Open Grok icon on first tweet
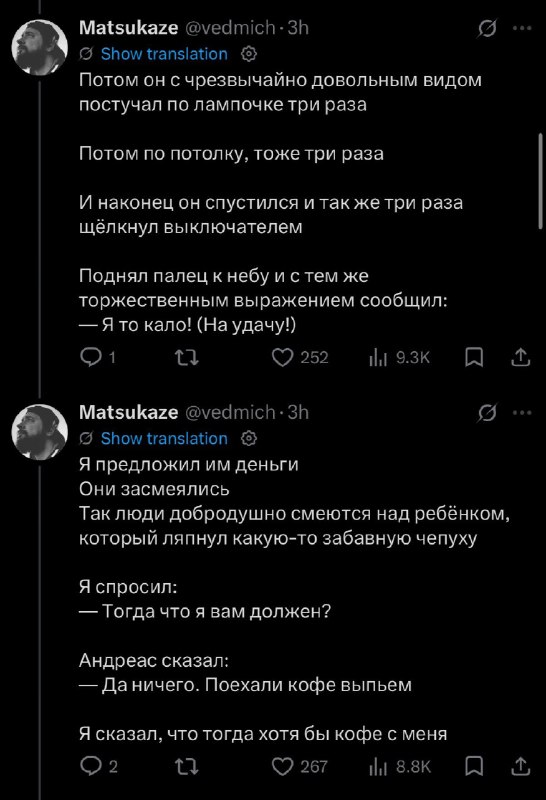The image size is (546, 800). click(487, 29)
